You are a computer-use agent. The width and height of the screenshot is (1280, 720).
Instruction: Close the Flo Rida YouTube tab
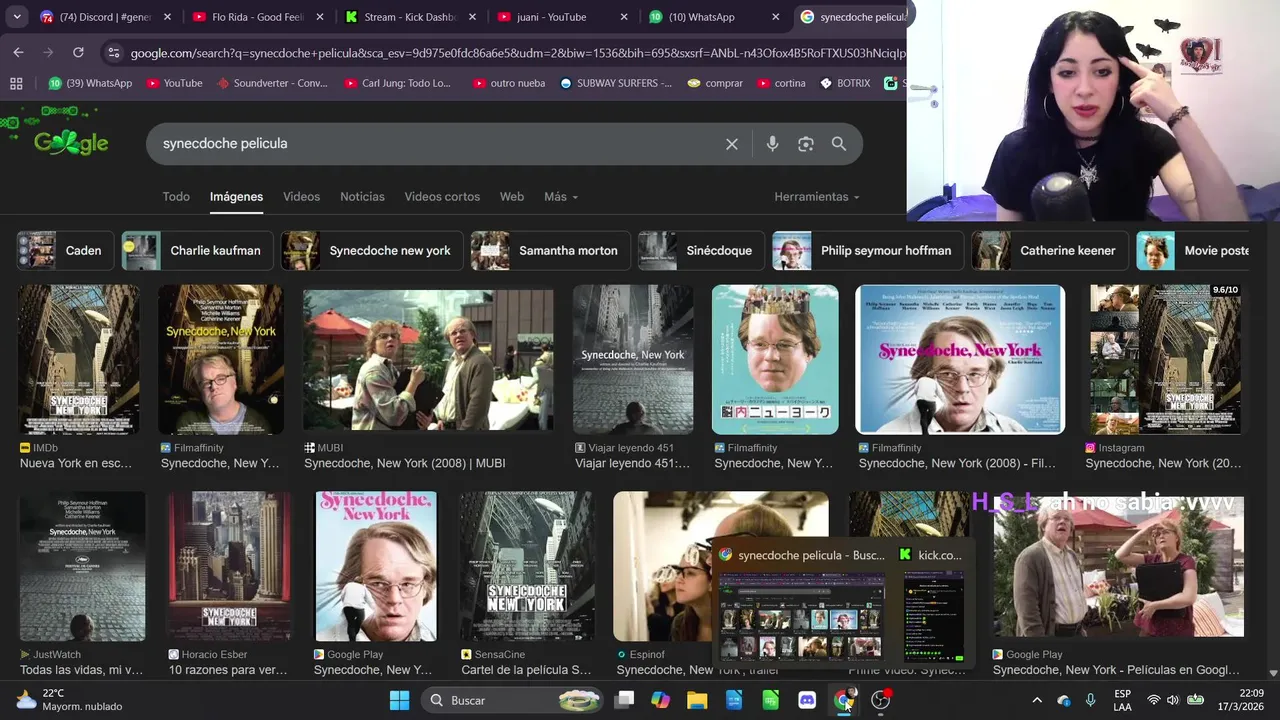click(x=319, y=17)
